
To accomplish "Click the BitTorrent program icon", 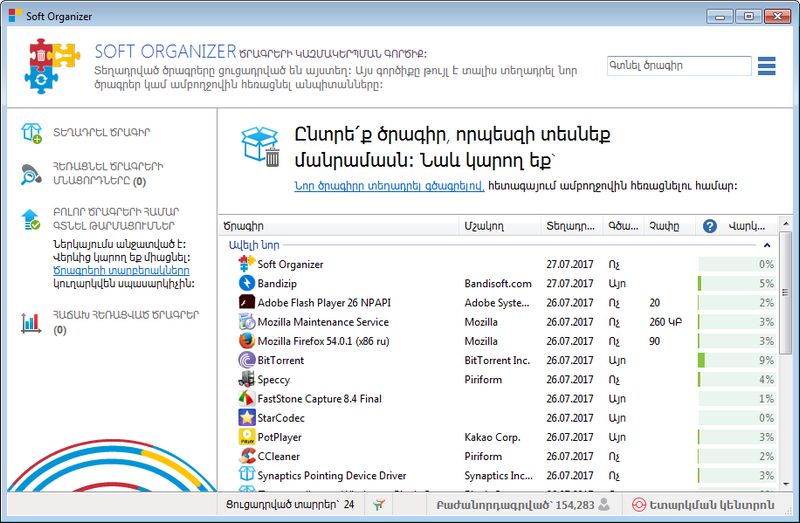I will pyautogui.click(x=247, y=360).
